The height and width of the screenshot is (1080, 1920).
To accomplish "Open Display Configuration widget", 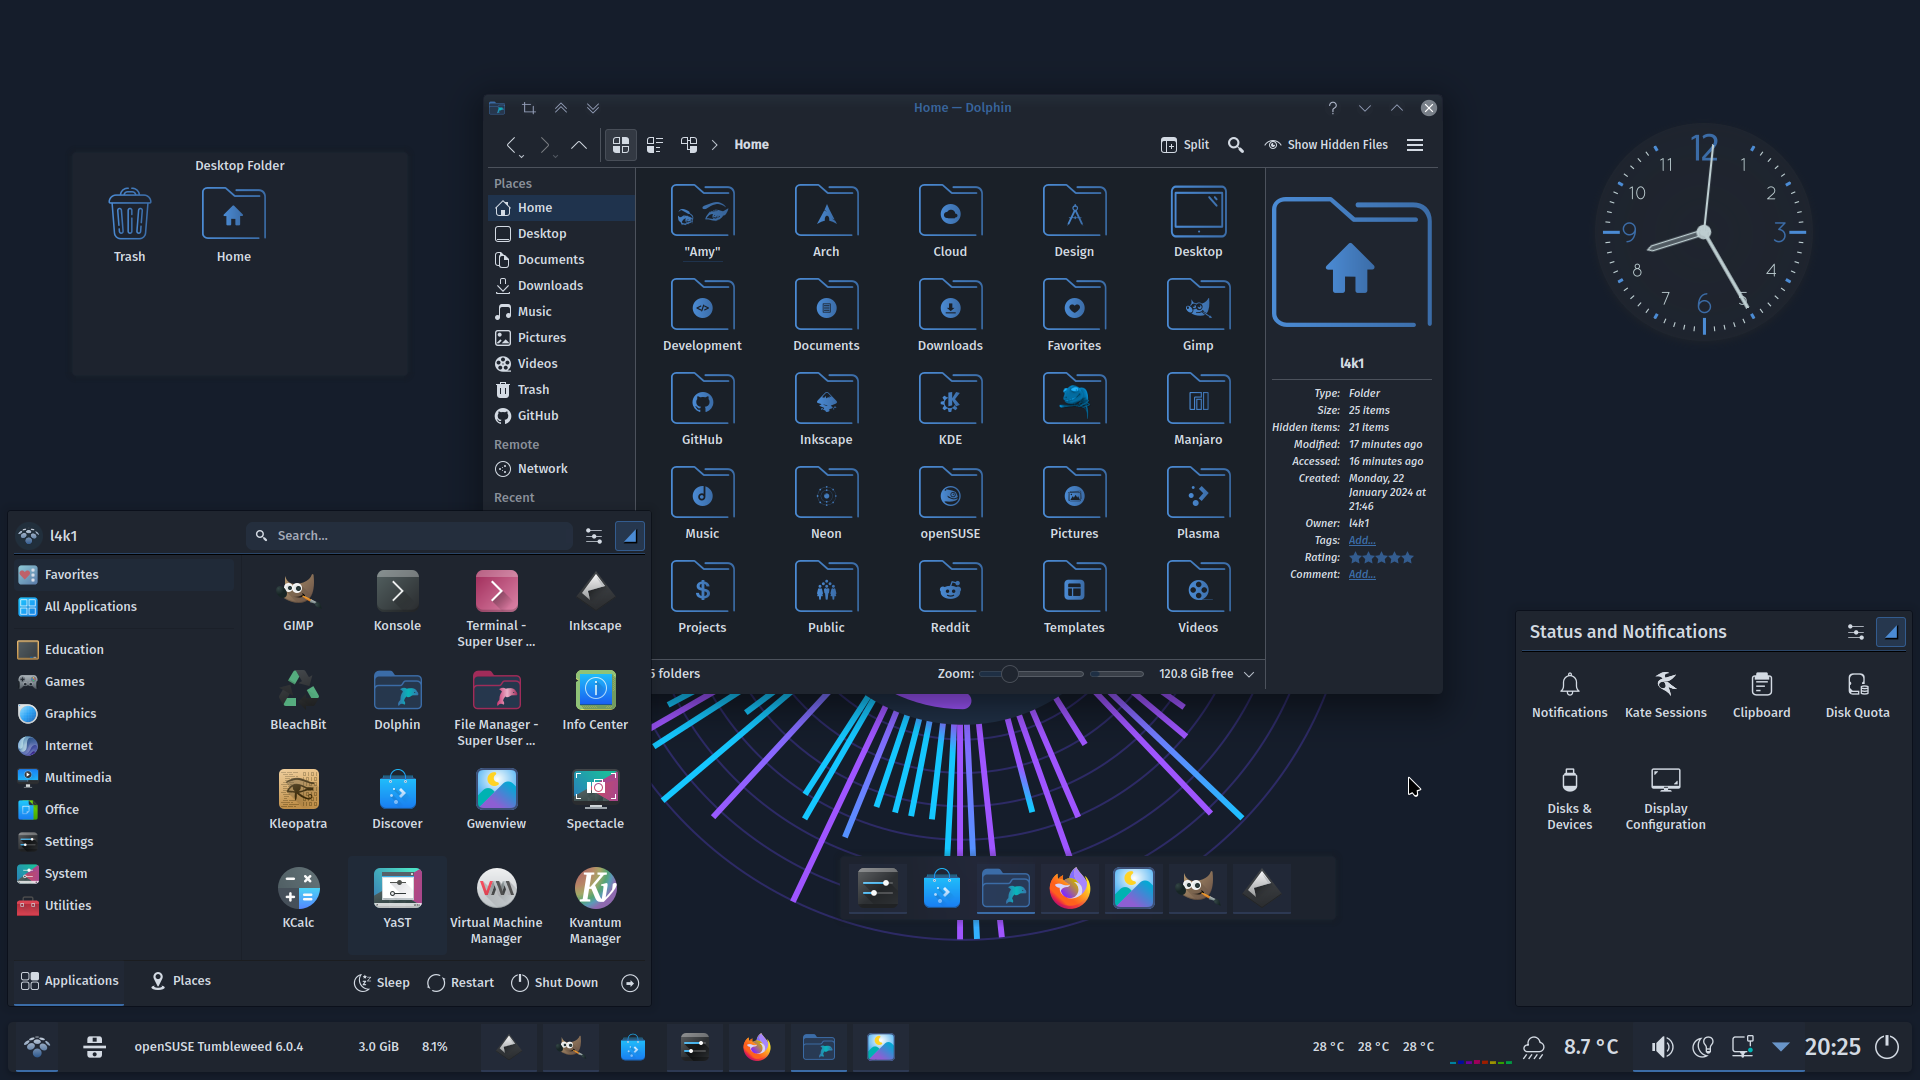I will [1665, 799].
